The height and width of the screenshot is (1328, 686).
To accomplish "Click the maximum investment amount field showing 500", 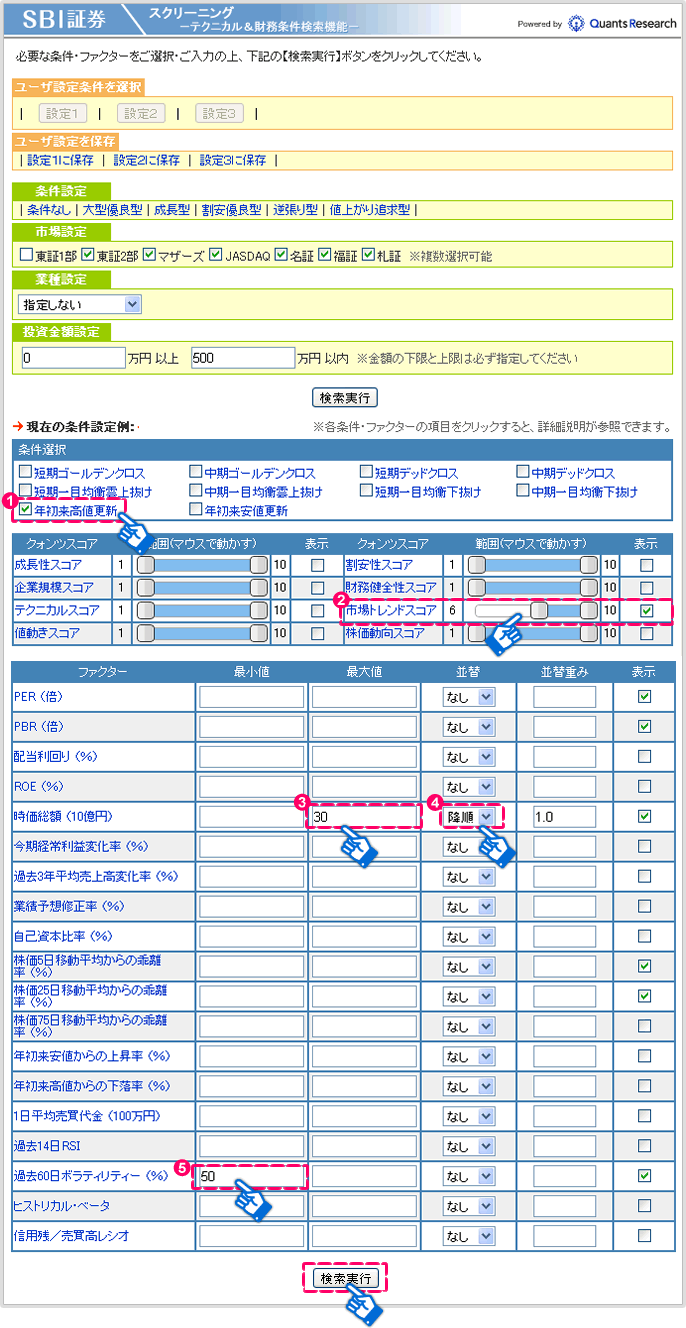I will coord(241,357).
